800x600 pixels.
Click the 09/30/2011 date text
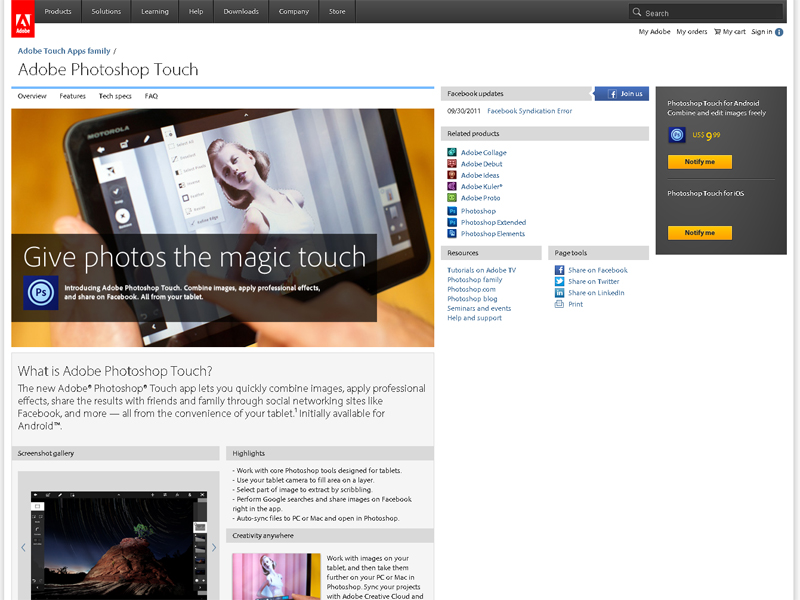(464, 111)
